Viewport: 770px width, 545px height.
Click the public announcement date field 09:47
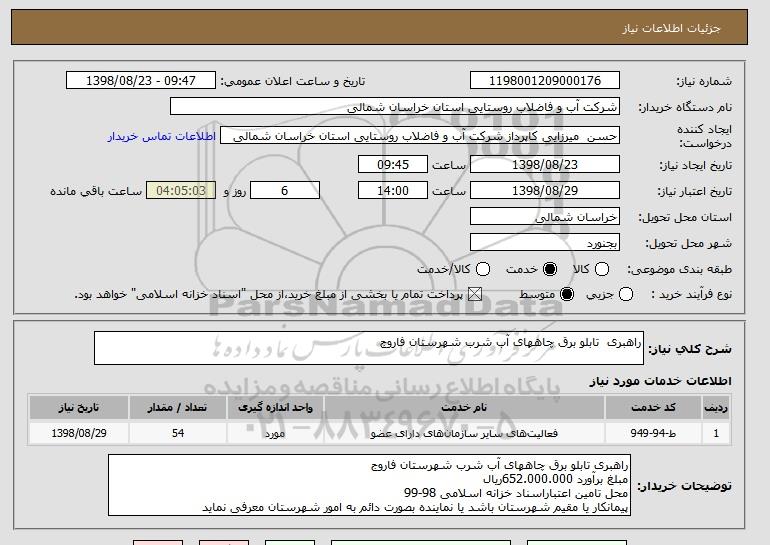click(141, 81)
